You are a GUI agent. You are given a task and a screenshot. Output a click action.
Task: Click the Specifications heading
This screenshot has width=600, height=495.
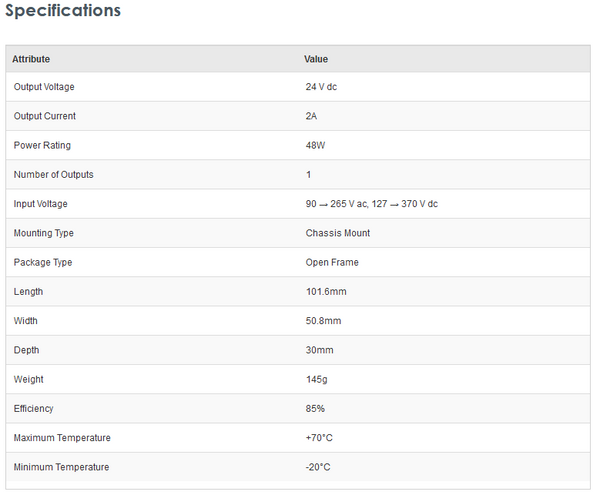(63, 11)
